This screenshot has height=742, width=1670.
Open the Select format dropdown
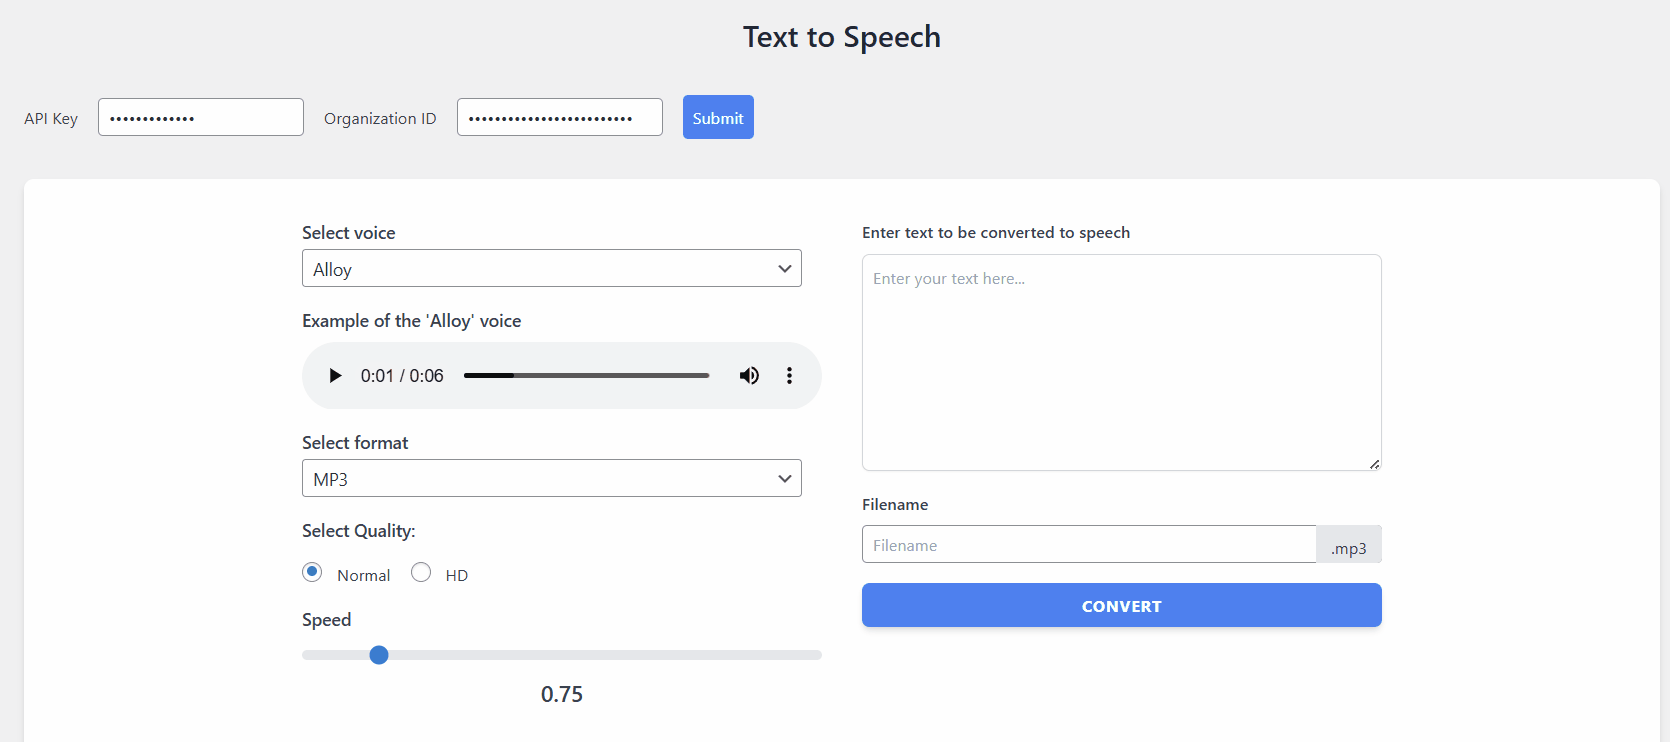point(551,478)
